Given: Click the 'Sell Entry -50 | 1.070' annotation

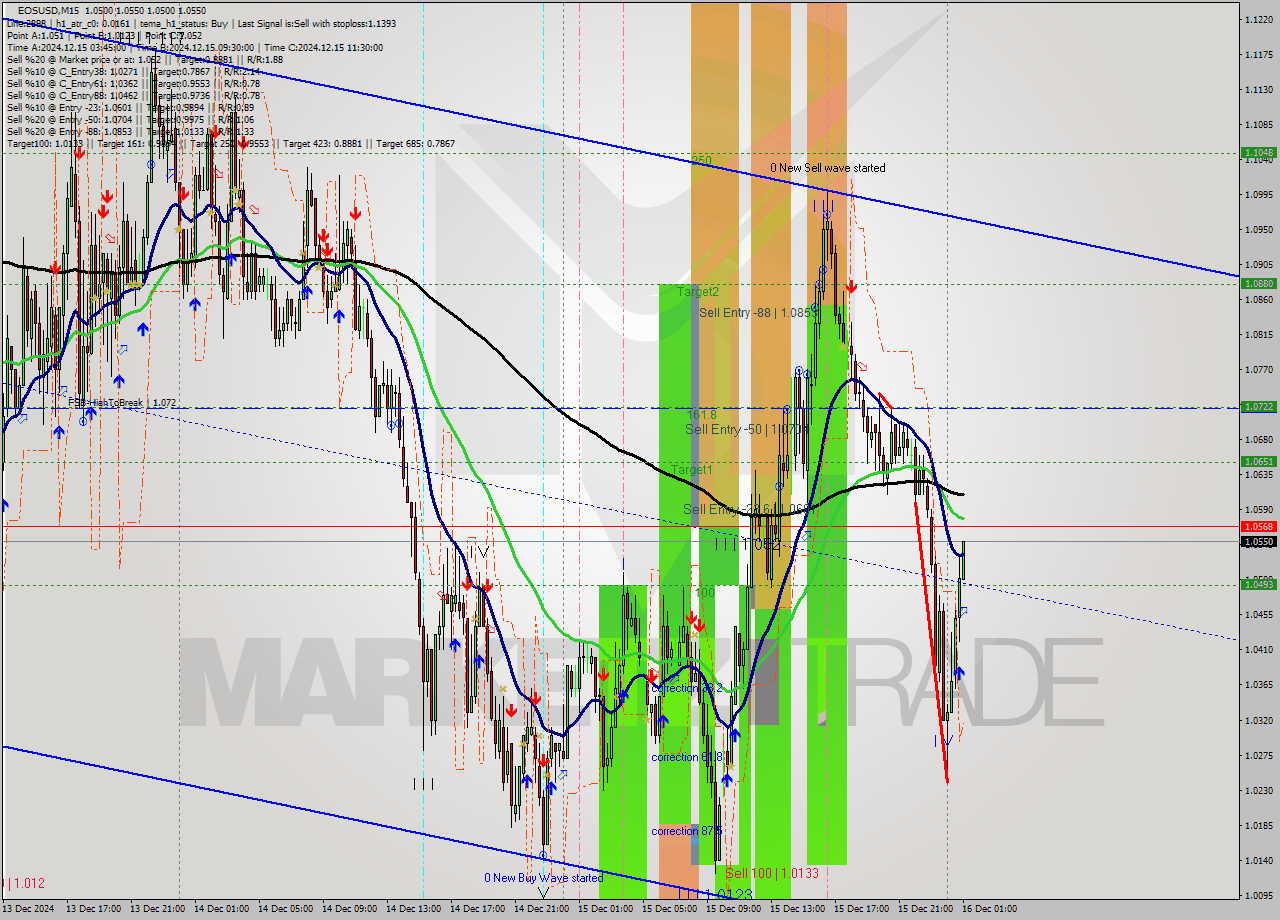Looking at the screenshot, I should 746,429.
